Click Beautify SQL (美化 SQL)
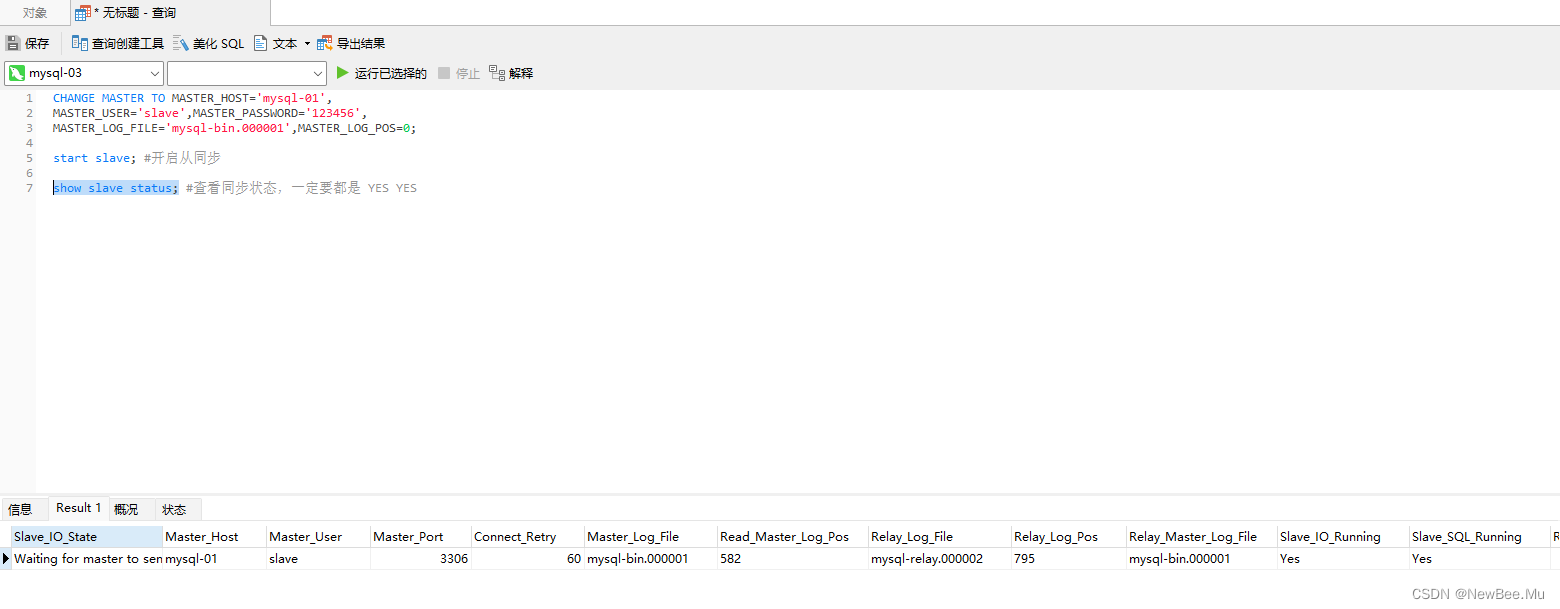 pos(208,43)
